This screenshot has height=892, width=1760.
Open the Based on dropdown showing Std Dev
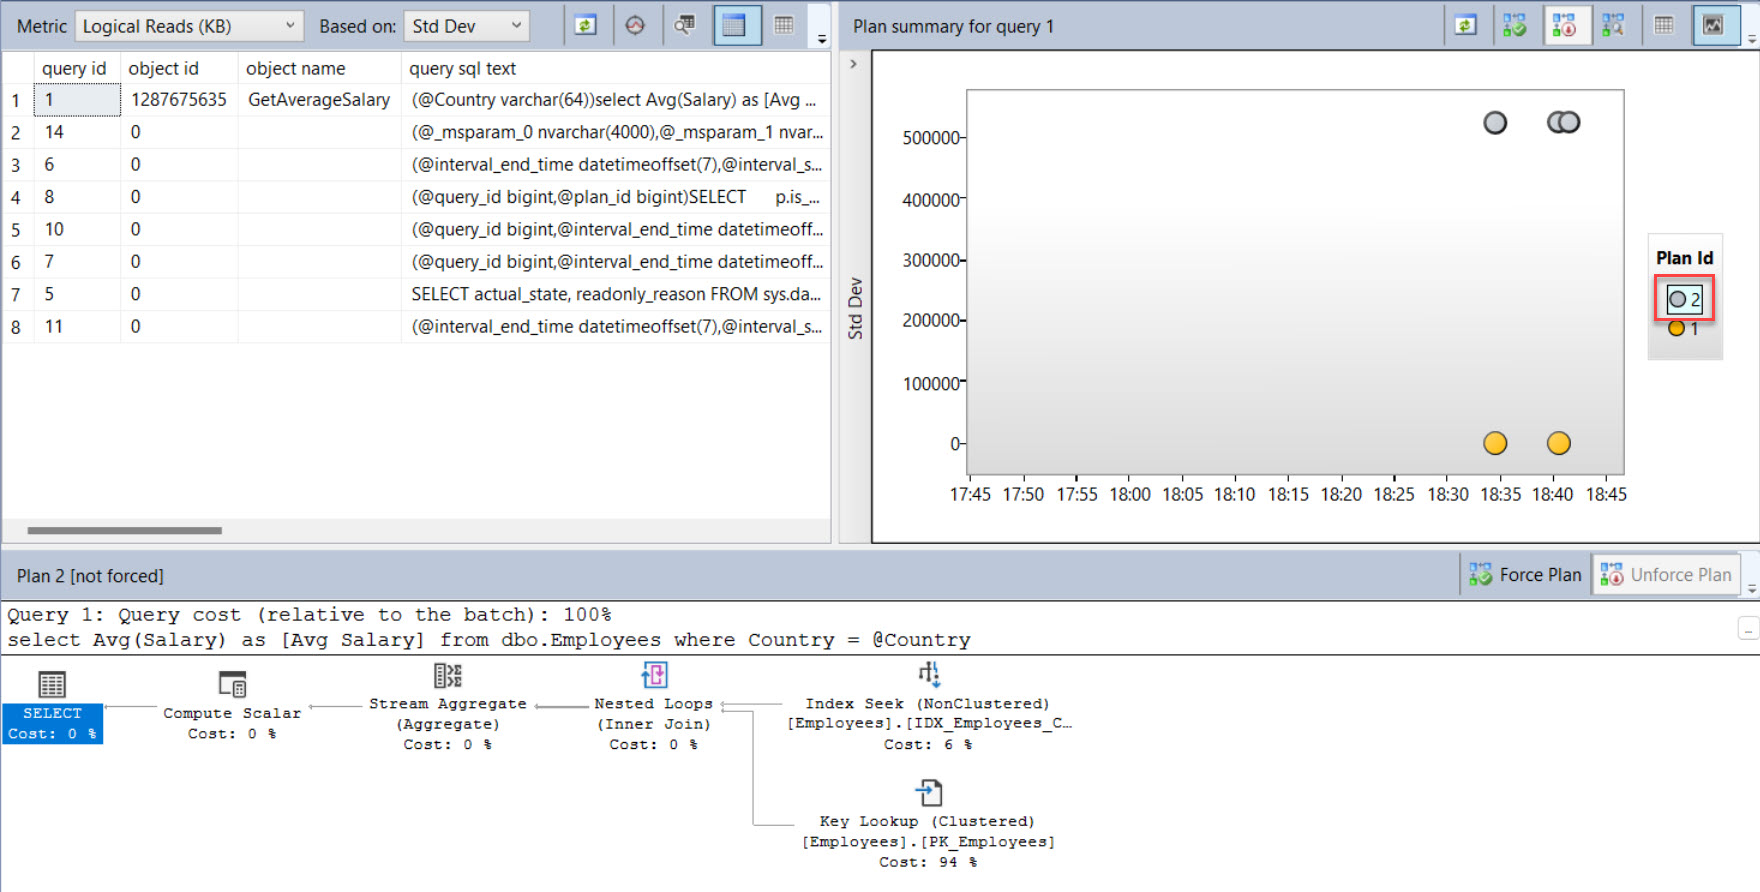(466, 26)
